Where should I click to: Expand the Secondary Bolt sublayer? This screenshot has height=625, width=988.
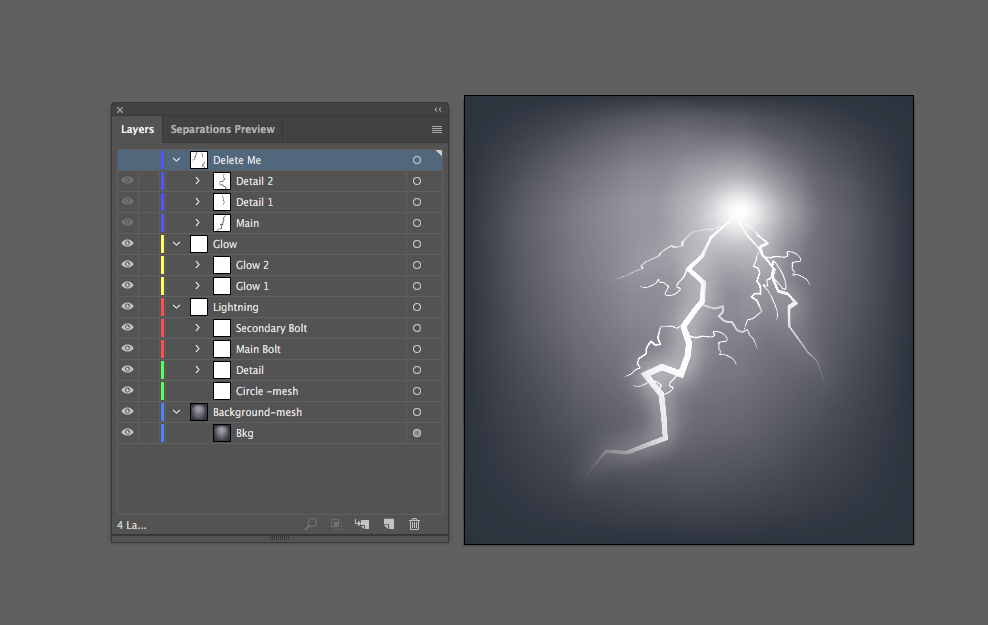pyautogui.click(x=197, y=328)
